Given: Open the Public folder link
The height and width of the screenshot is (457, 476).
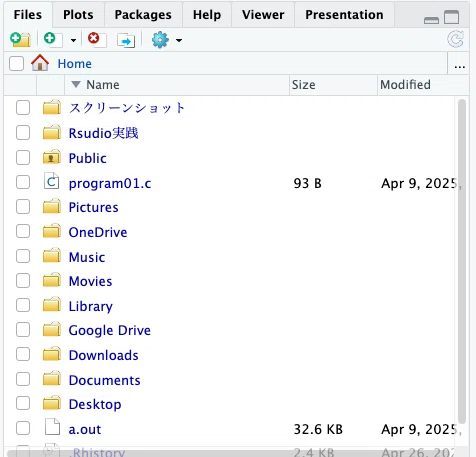Looking at the screenshot, I should tap(88, 158).
